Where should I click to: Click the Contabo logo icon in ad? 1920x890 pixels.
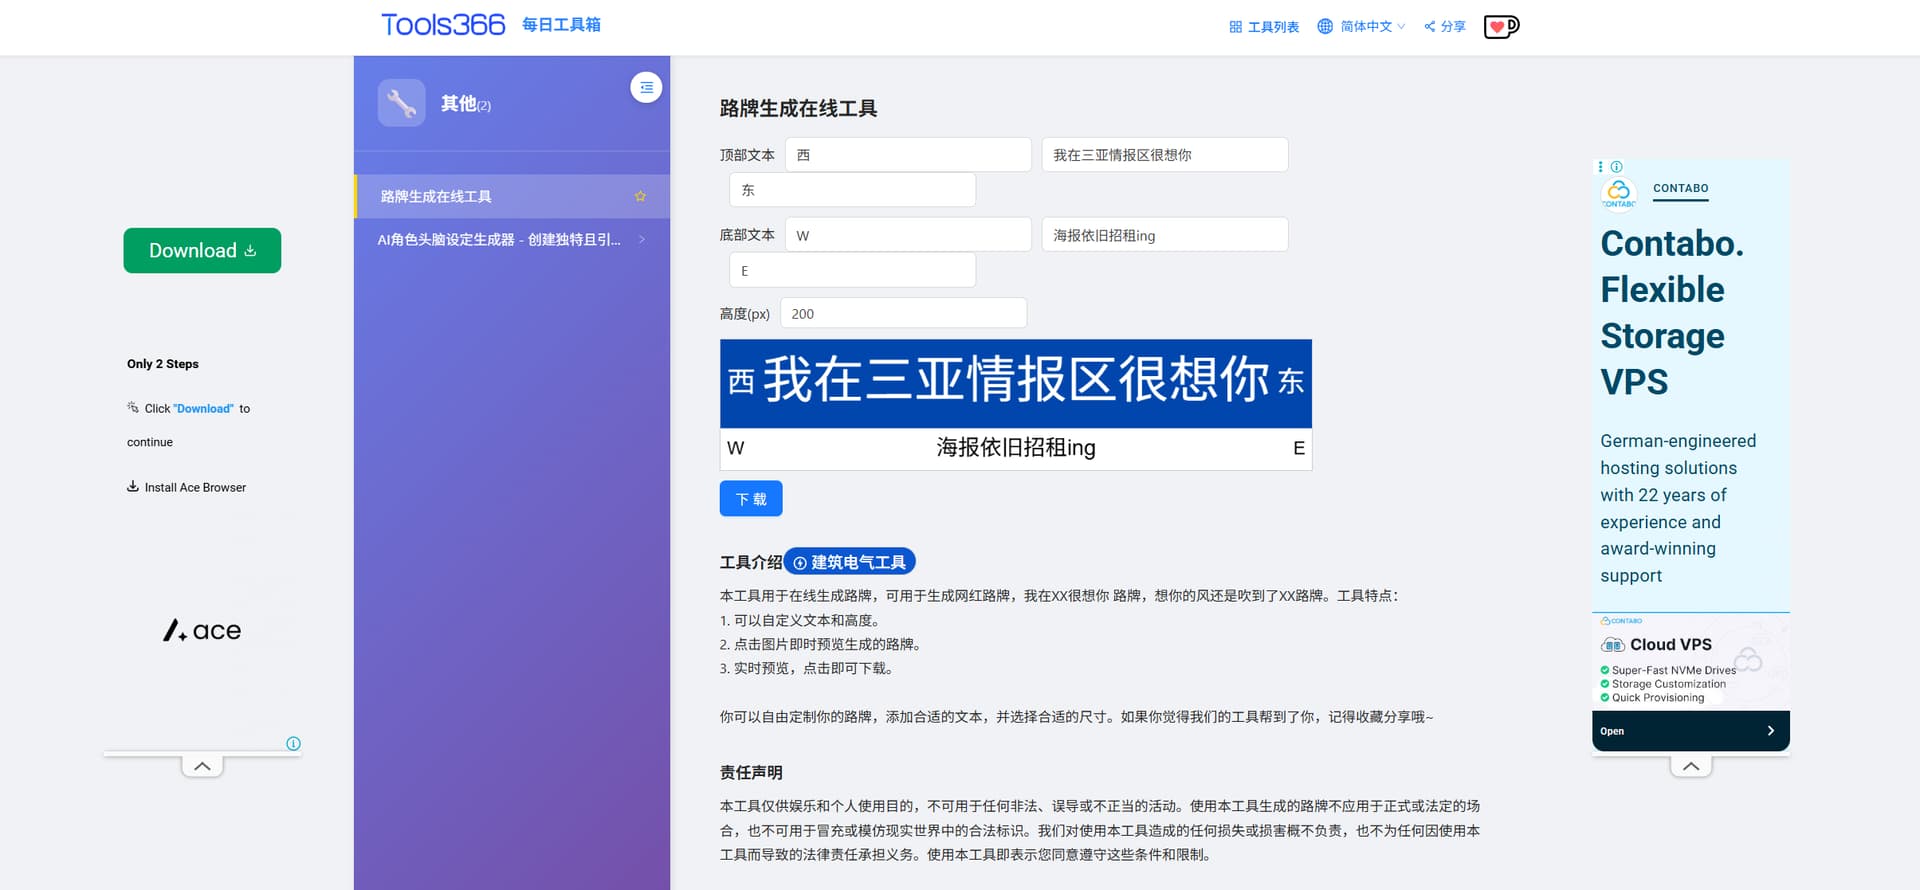pos(1619,192)
